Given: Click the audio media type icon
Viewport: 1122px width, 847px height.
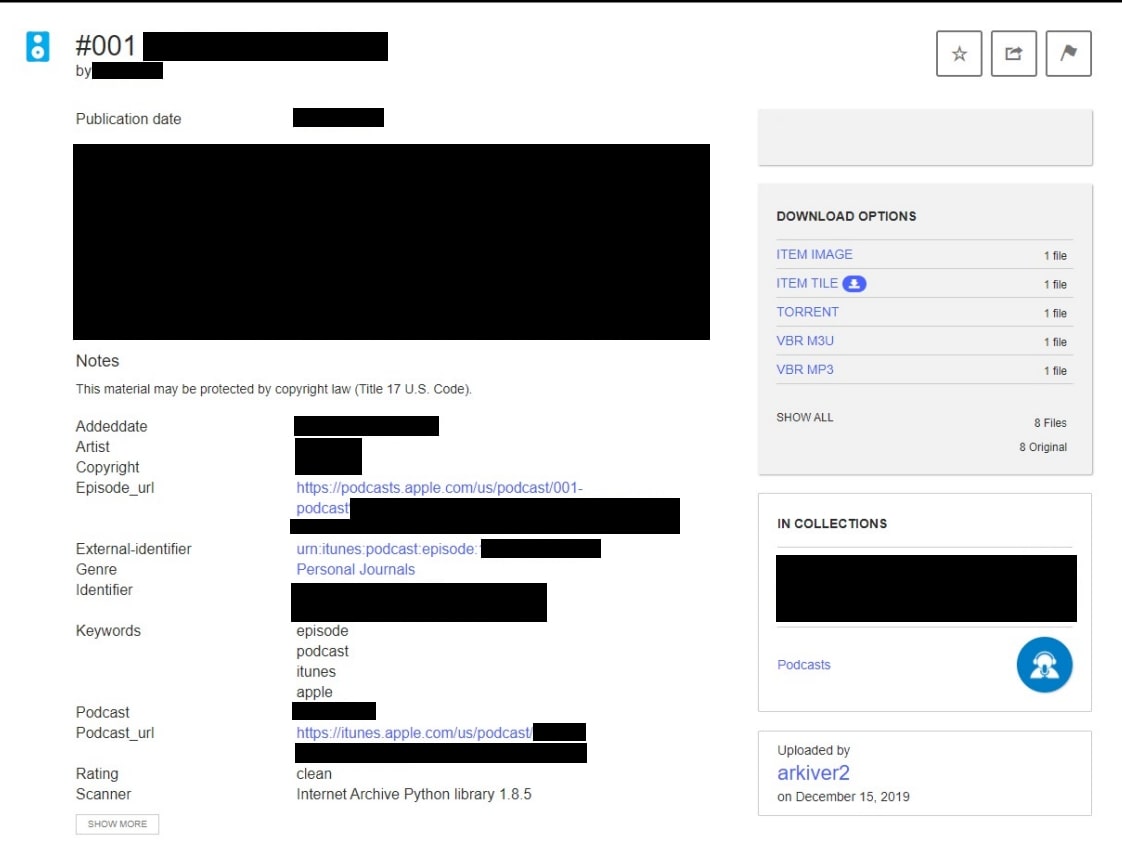Looking at the screenshot, I should point(37,46).
